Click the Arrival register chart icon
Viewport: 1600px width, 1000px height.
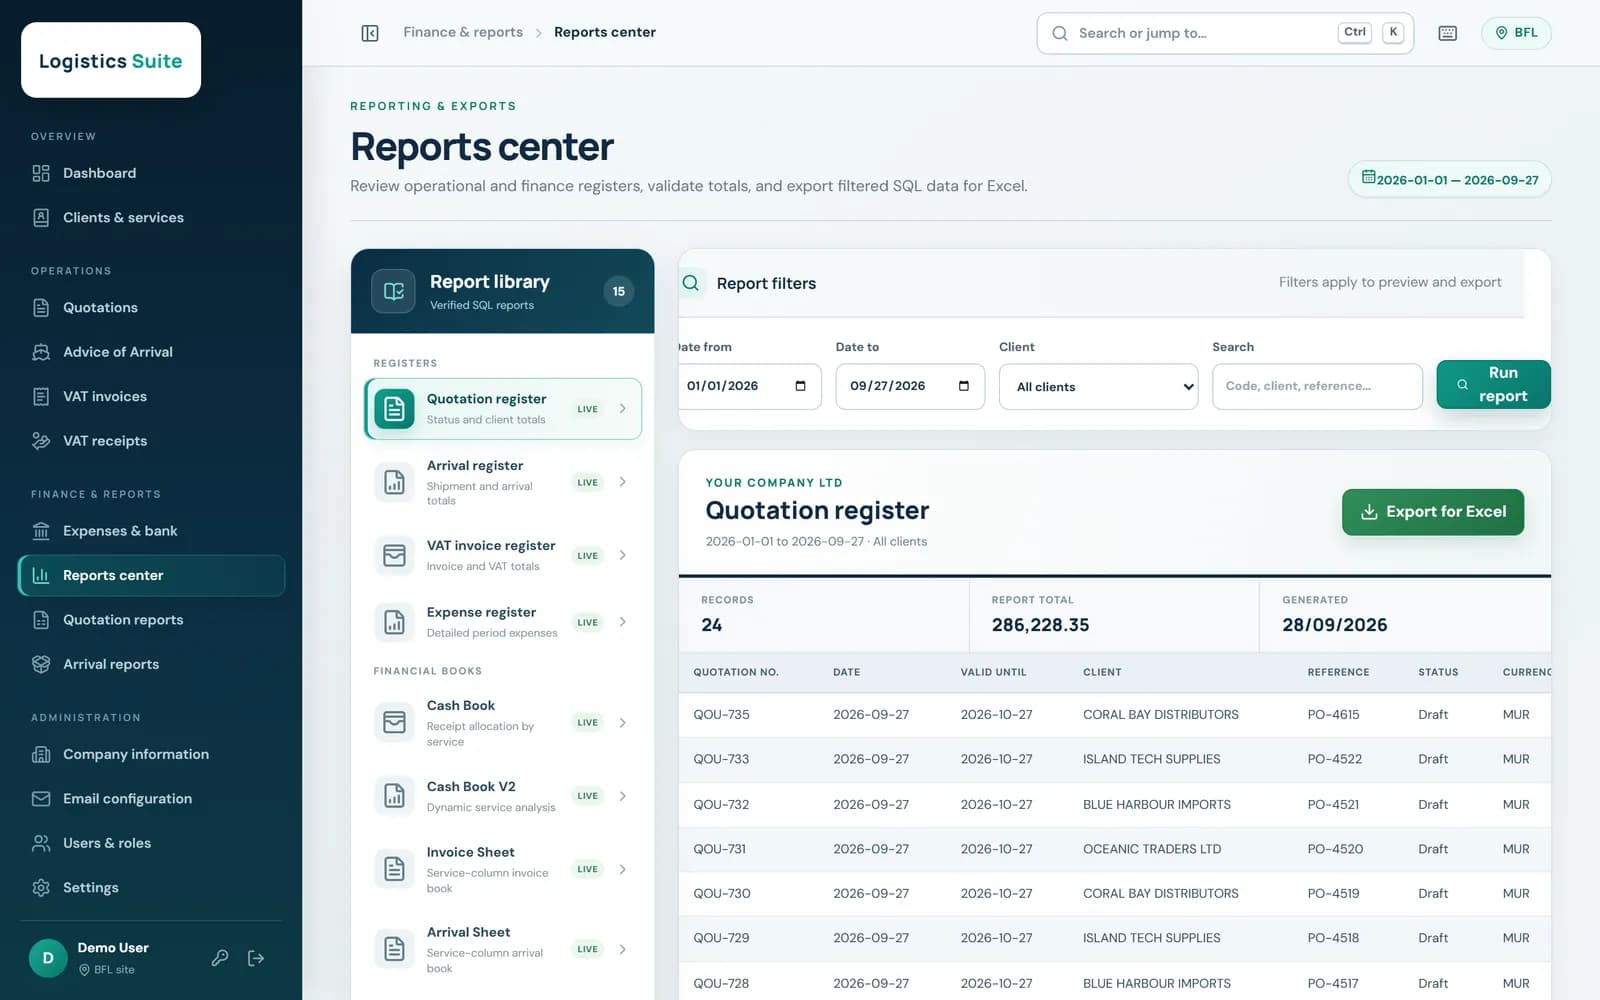(x=394, y=482)
